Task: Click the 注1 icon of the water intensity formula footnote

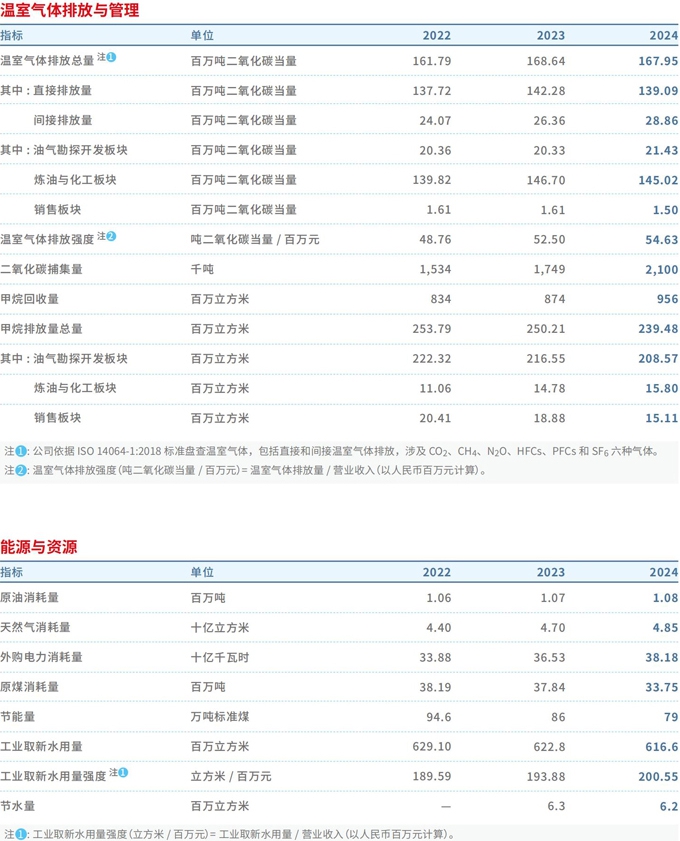Action: [21, 833]
